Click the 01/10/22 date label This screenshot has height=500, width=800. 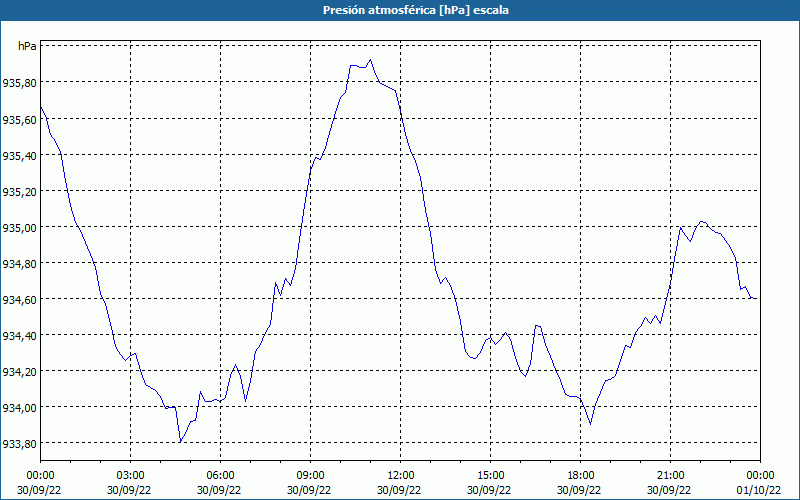click(760, 490)
